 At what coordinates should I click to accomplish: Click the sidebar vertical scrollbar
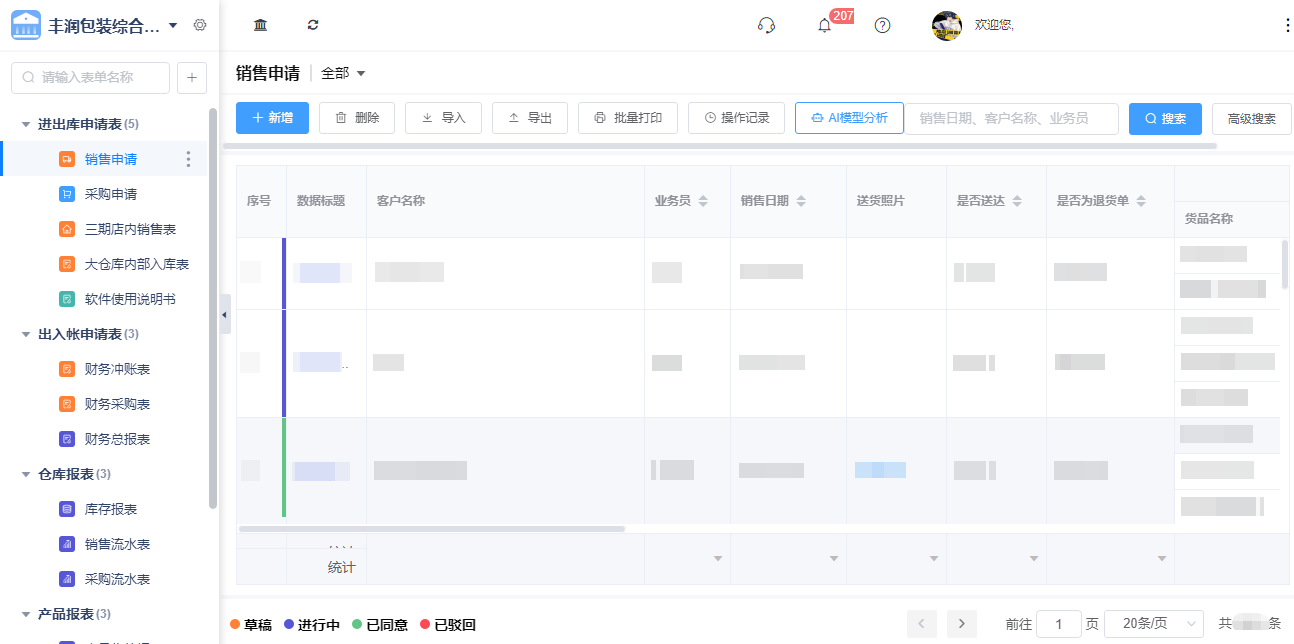(x=213, y=308)
